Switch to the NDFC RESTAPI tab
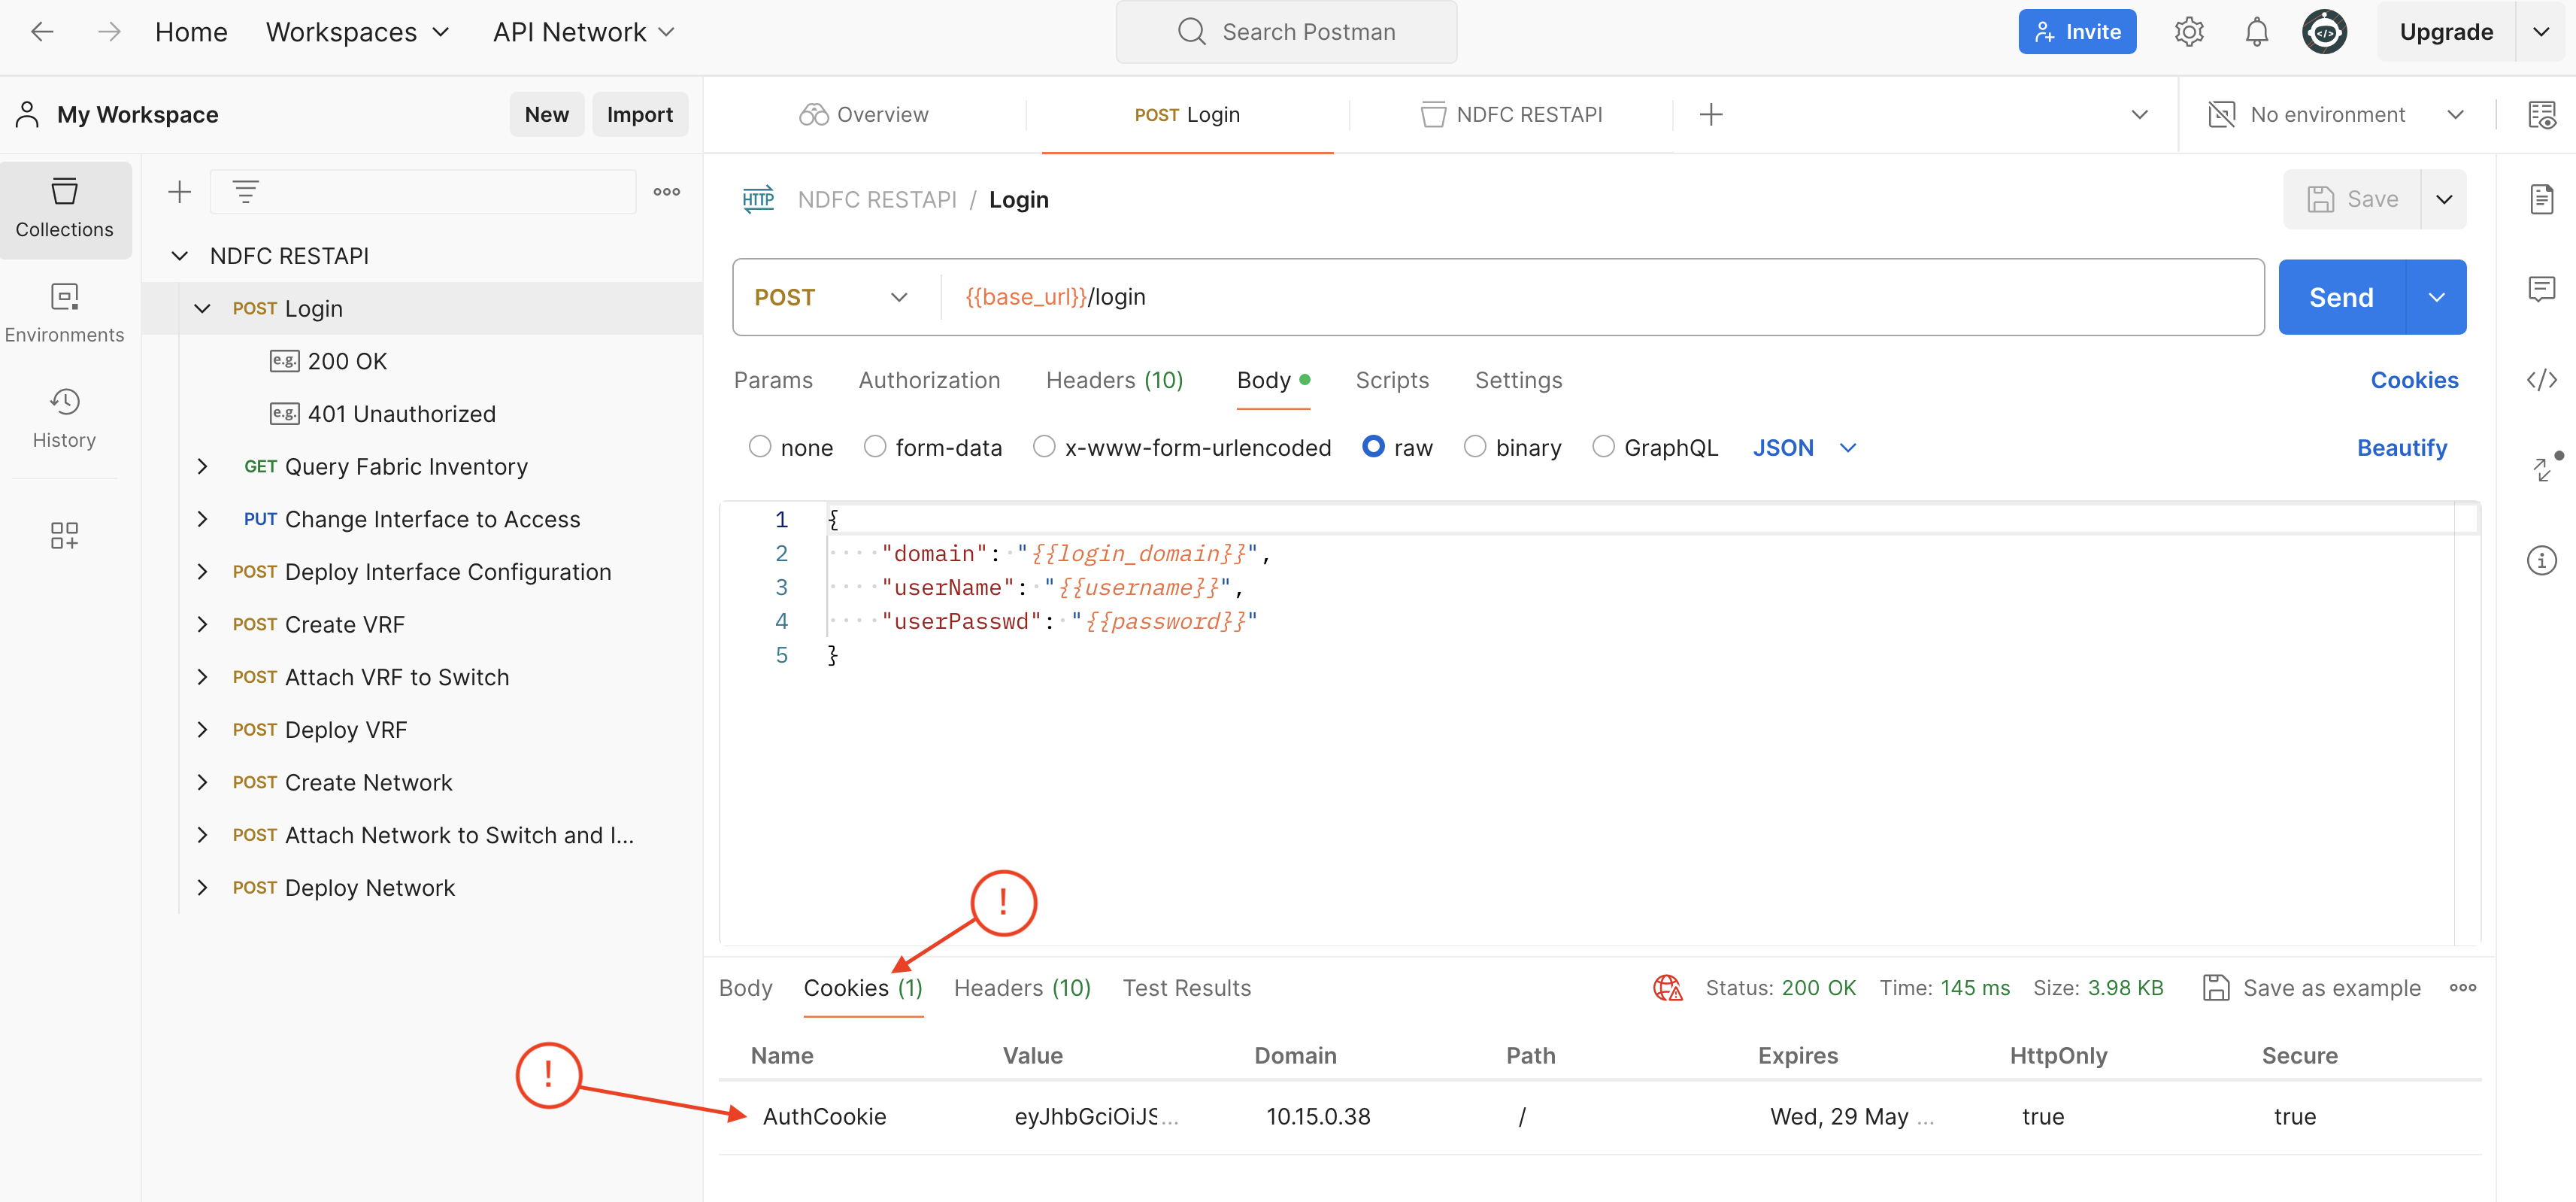This screenshot has height=1202, width=2576. tap(1511, 115)
